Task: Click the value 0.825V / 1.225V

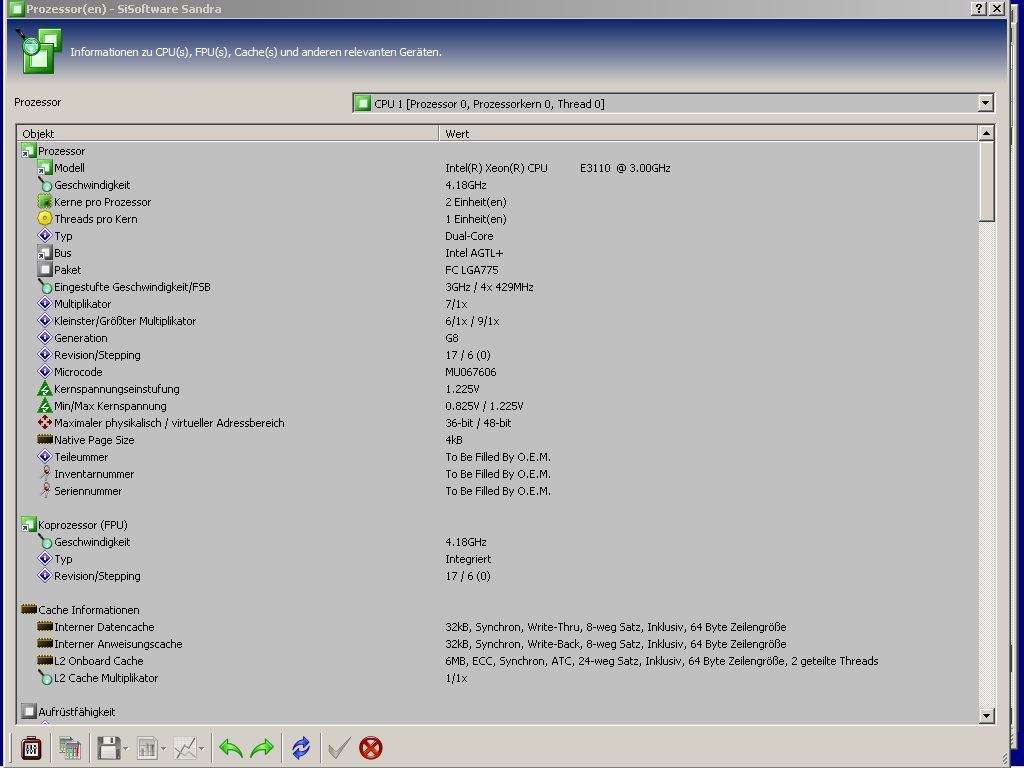Action: click(484, 406)
